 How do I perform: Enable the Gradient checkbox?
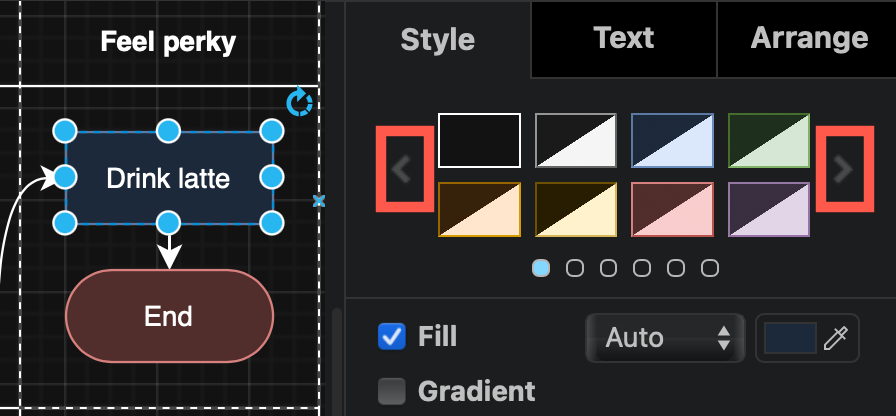[391, 391]
